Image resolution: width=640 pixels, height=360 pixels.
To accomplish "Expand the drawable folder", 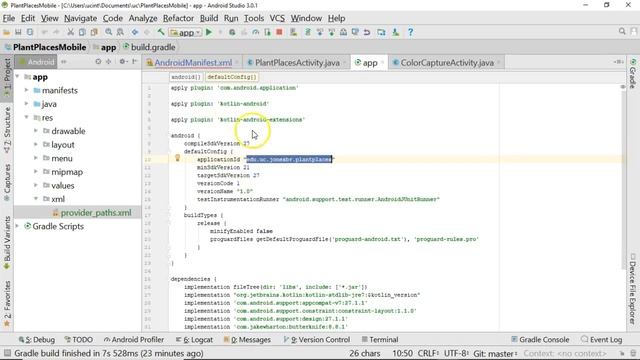I will (x=36, y=131).
